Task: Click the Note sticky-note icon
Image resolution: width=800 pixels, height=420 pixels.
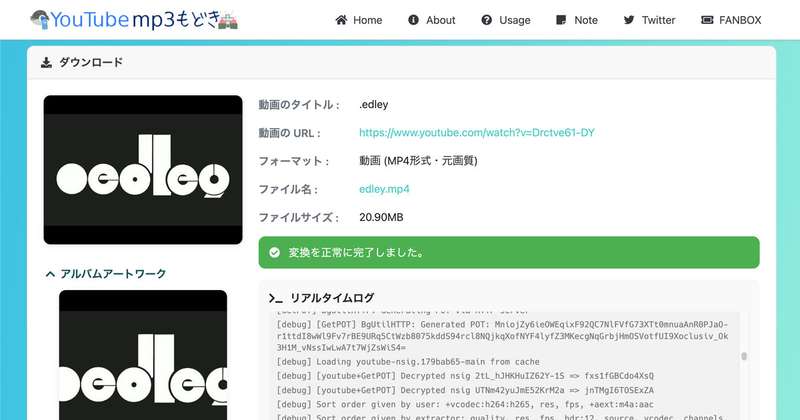Action: pyautogui.click(x=562, y=20)
